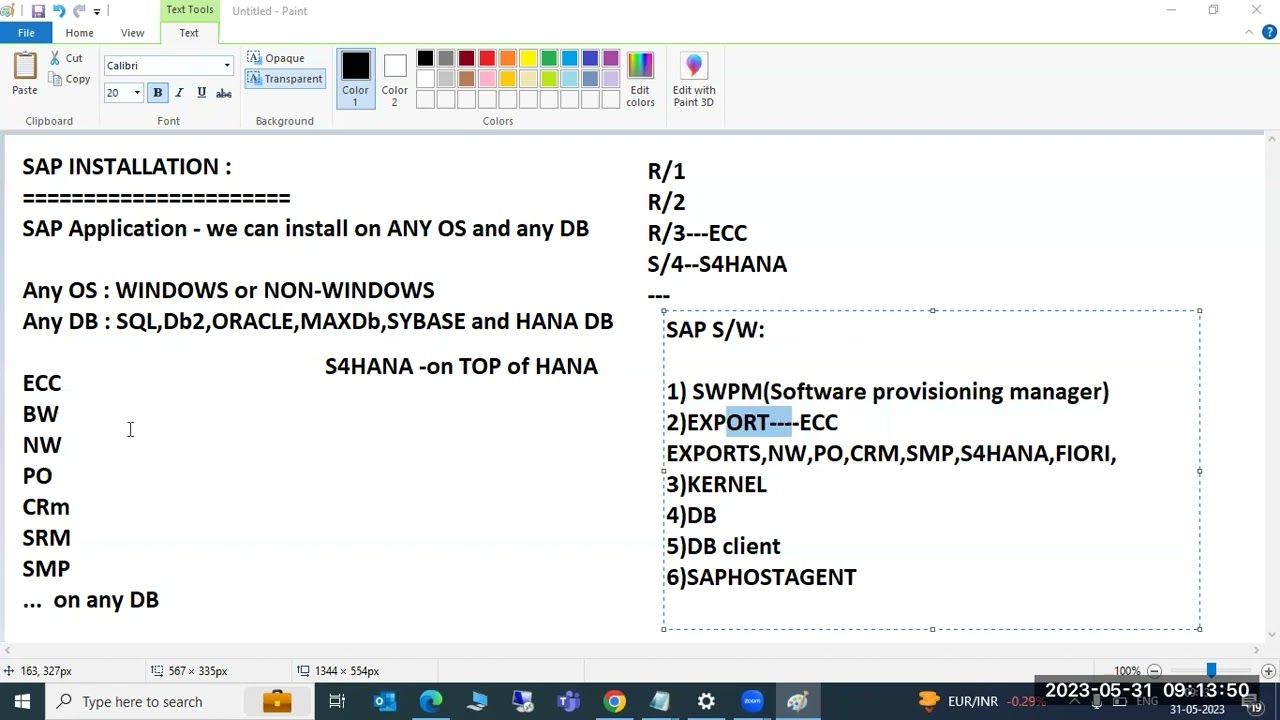Pick the pink color swatch
Screen dimensions: 1280x720
click(x=487, y=79)
